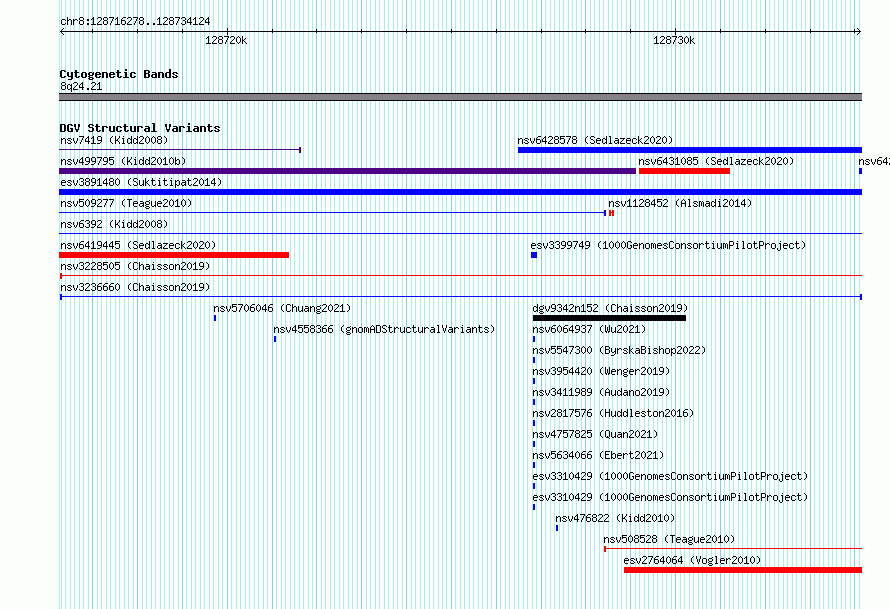The height and width of the screenshot is (609, 890).
Task: Click the nsv5634066 (Ebert2021) label
Action: point(598,455)
